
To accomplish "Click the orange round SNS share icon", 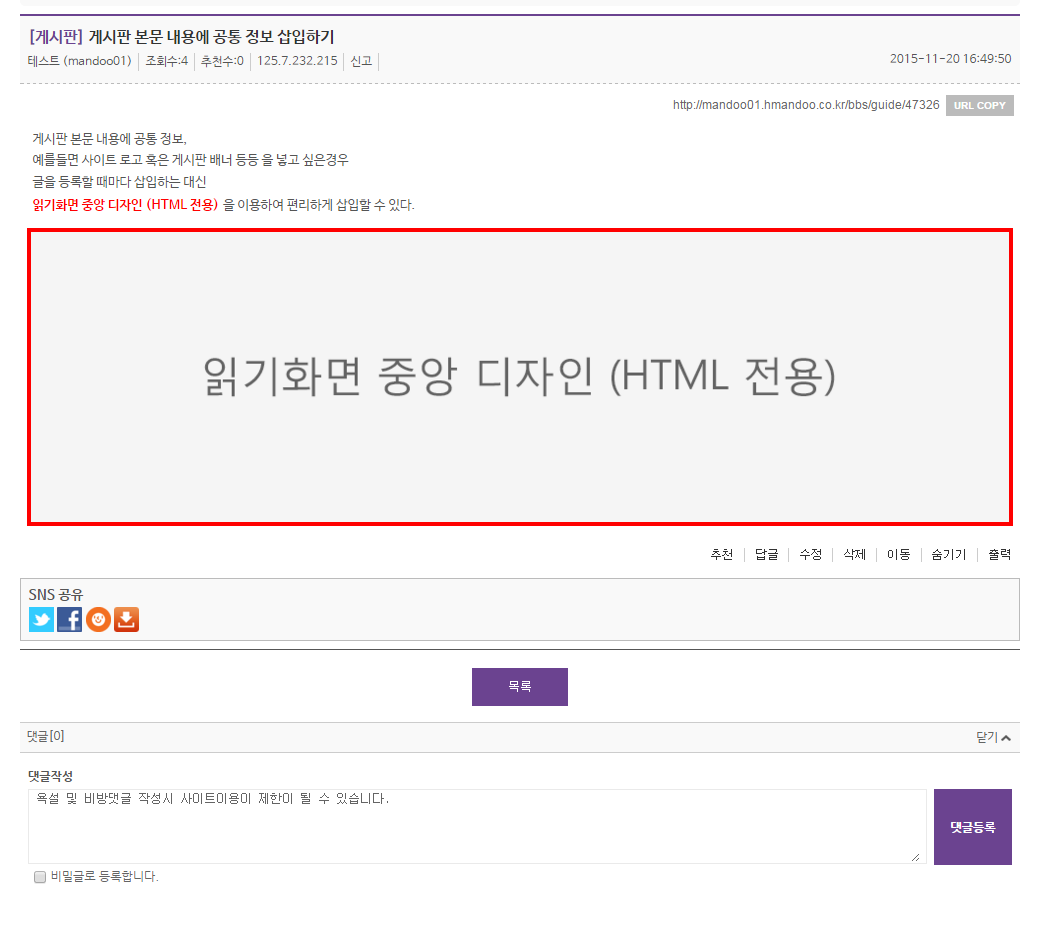I will [x=98, y=619].
